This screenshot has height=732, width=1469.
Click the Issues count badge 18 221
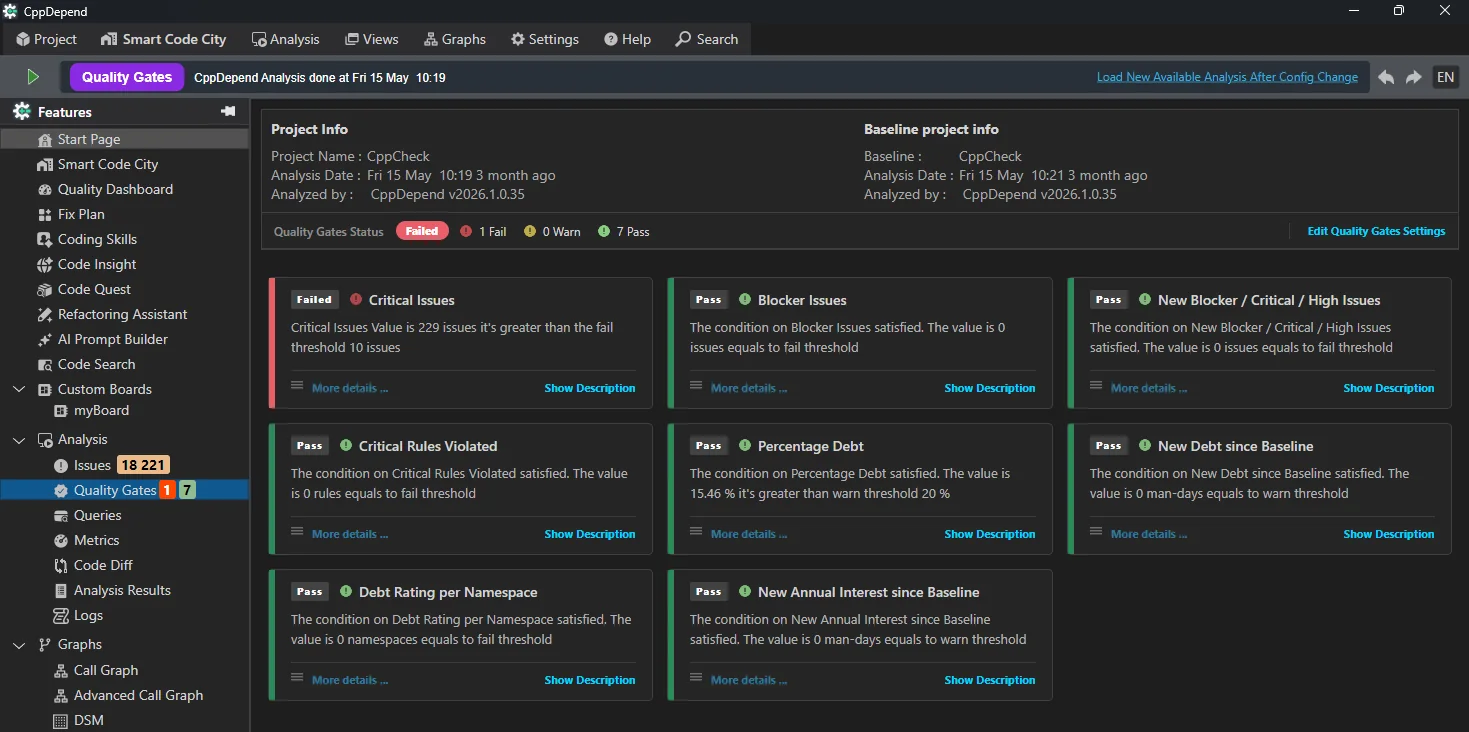click(143, 465)
